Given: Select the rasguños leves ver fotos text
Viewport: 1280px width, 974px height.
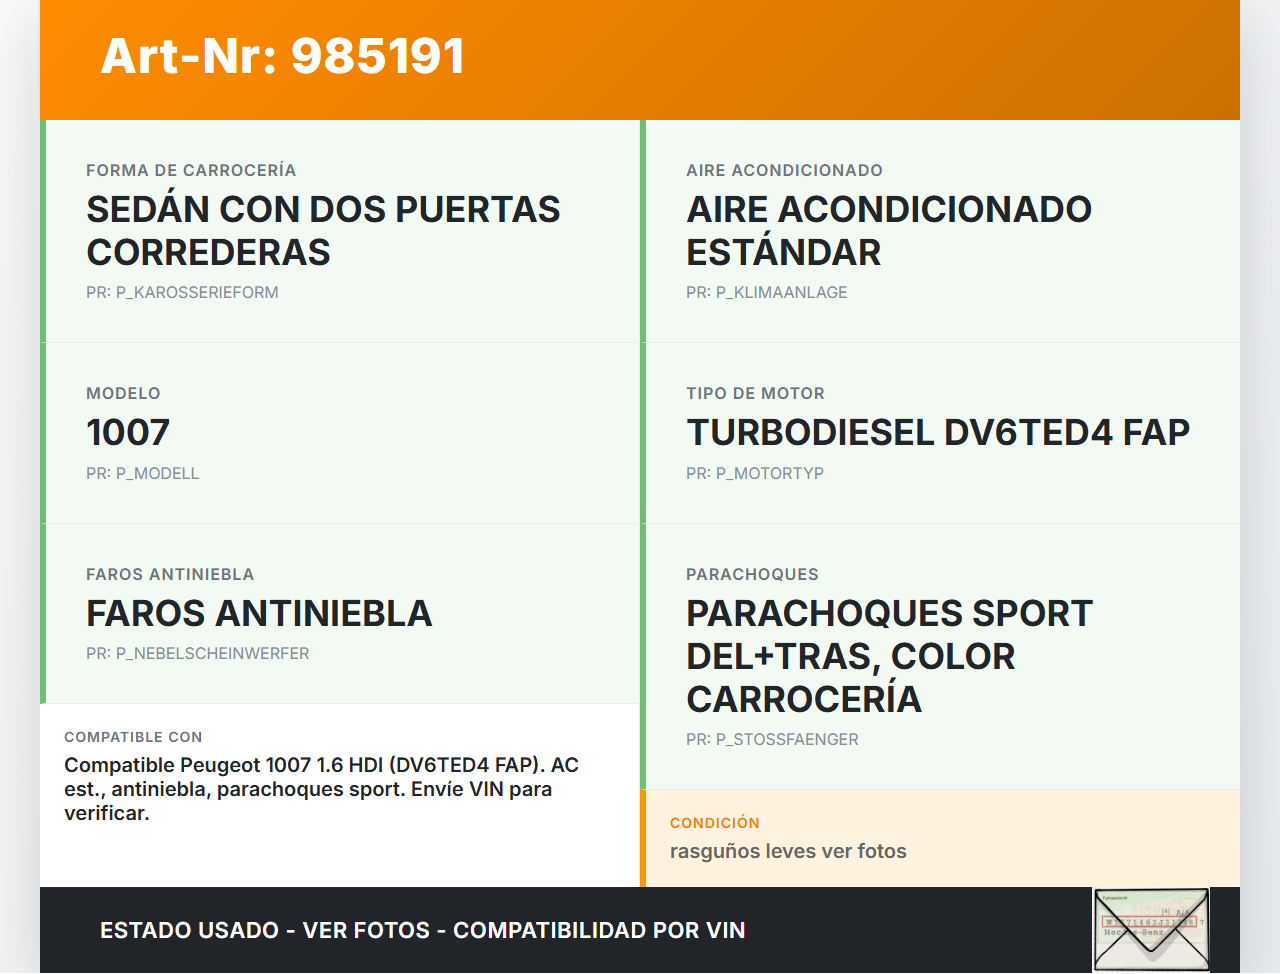Looking at the screenshot, I should point(788,852).
